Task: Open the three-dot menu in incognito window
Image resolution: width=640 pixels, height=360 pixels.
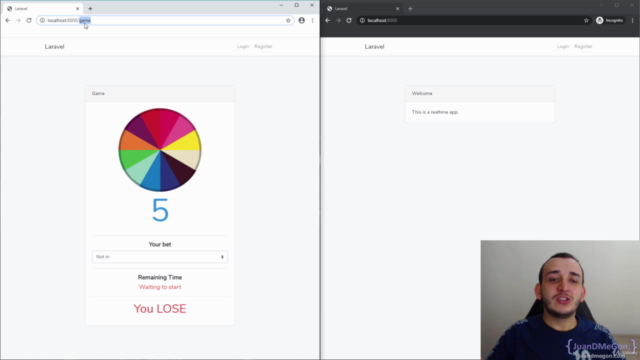Action: point(633,20)
